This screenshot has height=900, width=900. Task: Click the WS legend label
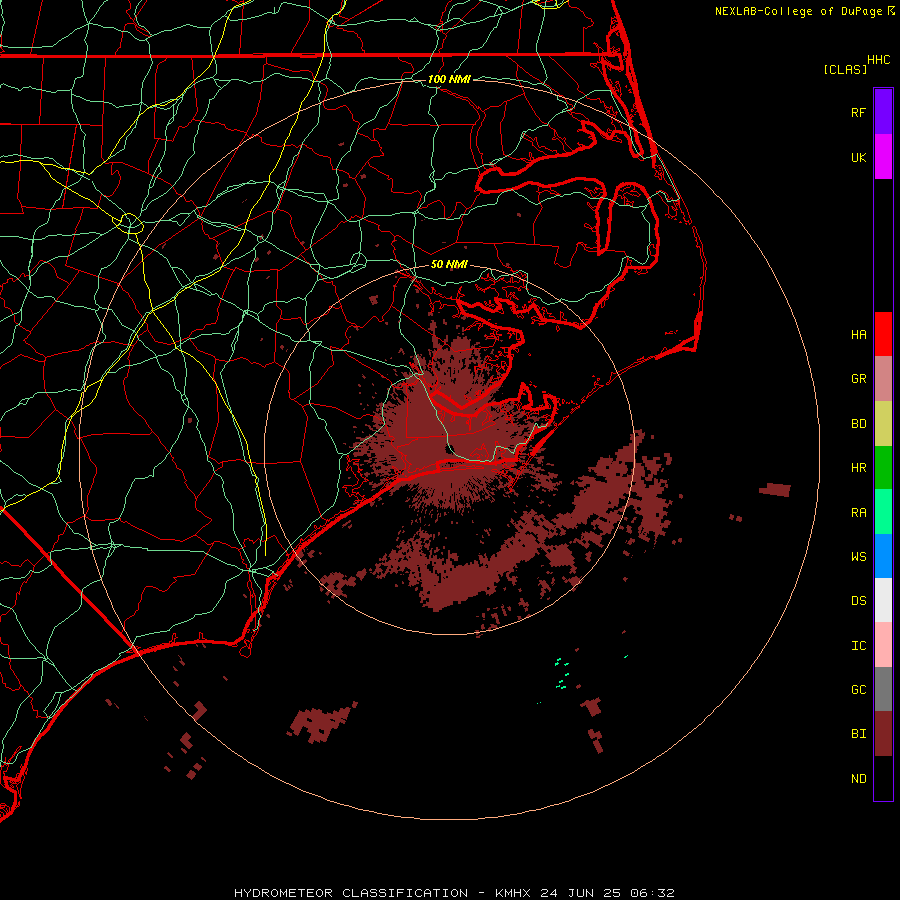(x=858, y=557)
